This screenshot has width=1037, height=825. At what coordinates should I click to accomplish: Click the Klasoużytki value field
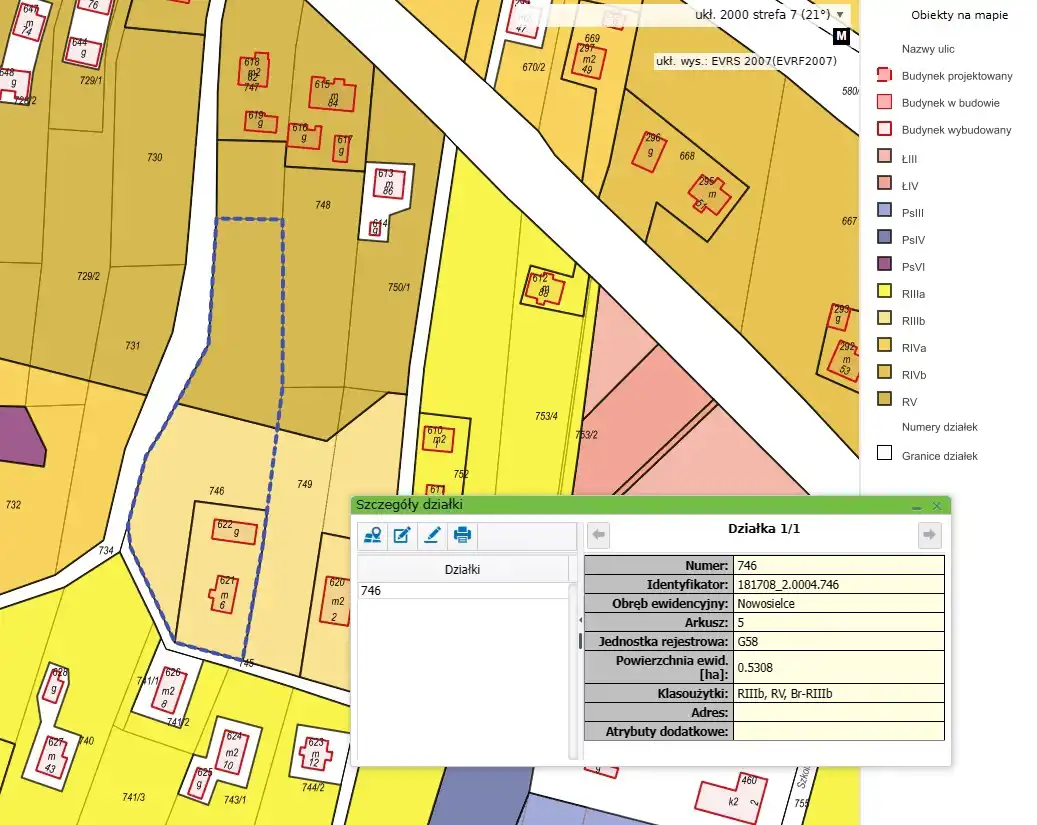[839, 694]
